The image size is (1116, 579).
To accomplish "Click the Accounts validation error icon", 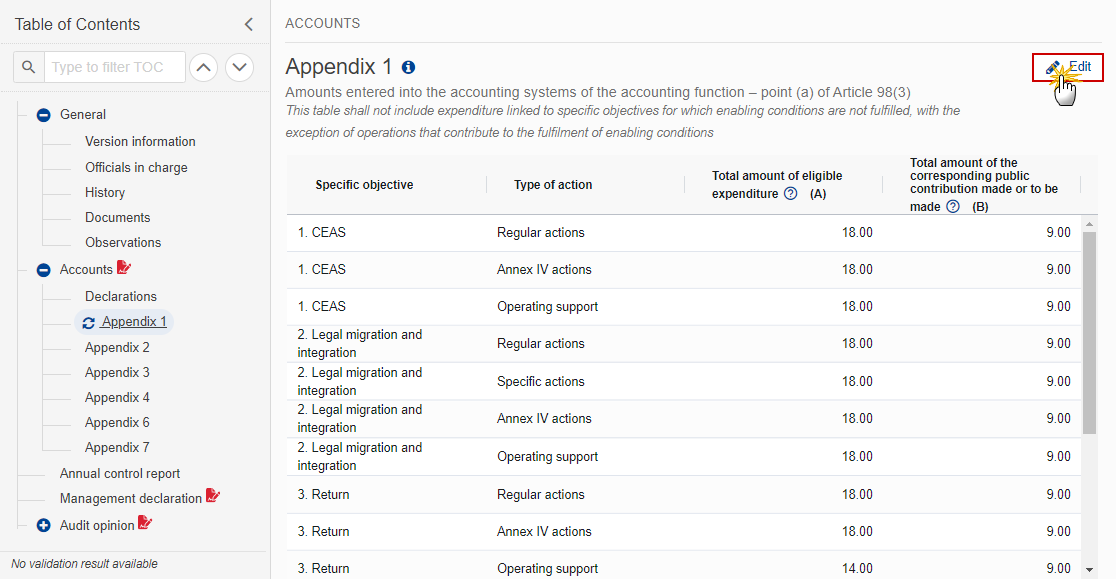I will [124, 267].
